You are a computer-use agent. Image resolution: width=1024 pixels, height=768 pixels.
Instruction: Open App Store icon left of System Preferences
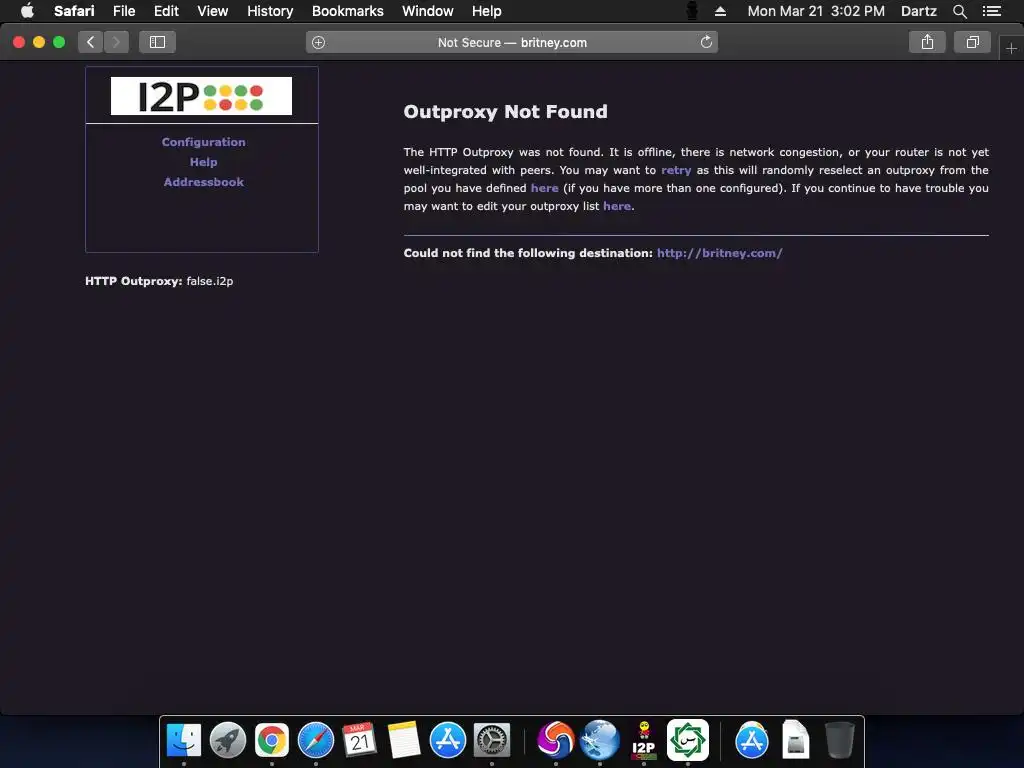coord(447,741)
